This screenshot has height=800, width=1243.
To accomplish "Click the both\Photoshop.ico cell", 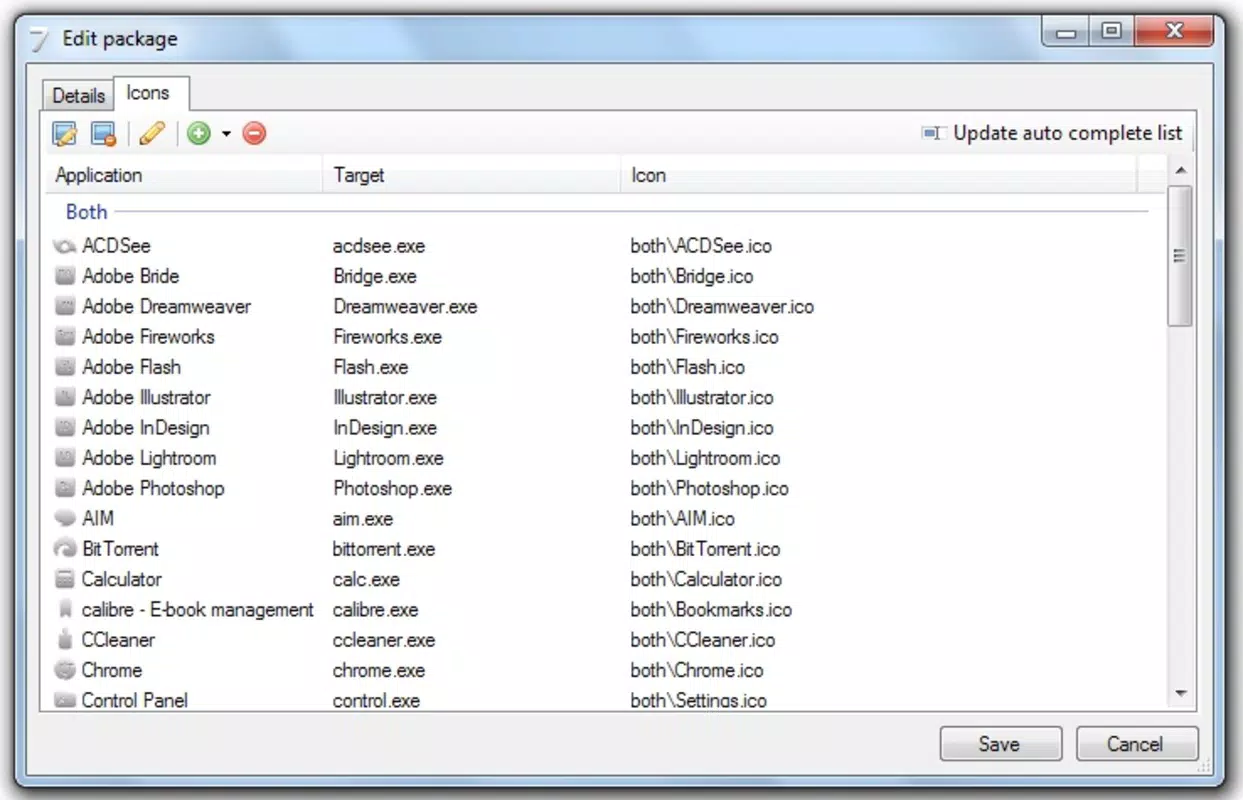I will 709,488.
